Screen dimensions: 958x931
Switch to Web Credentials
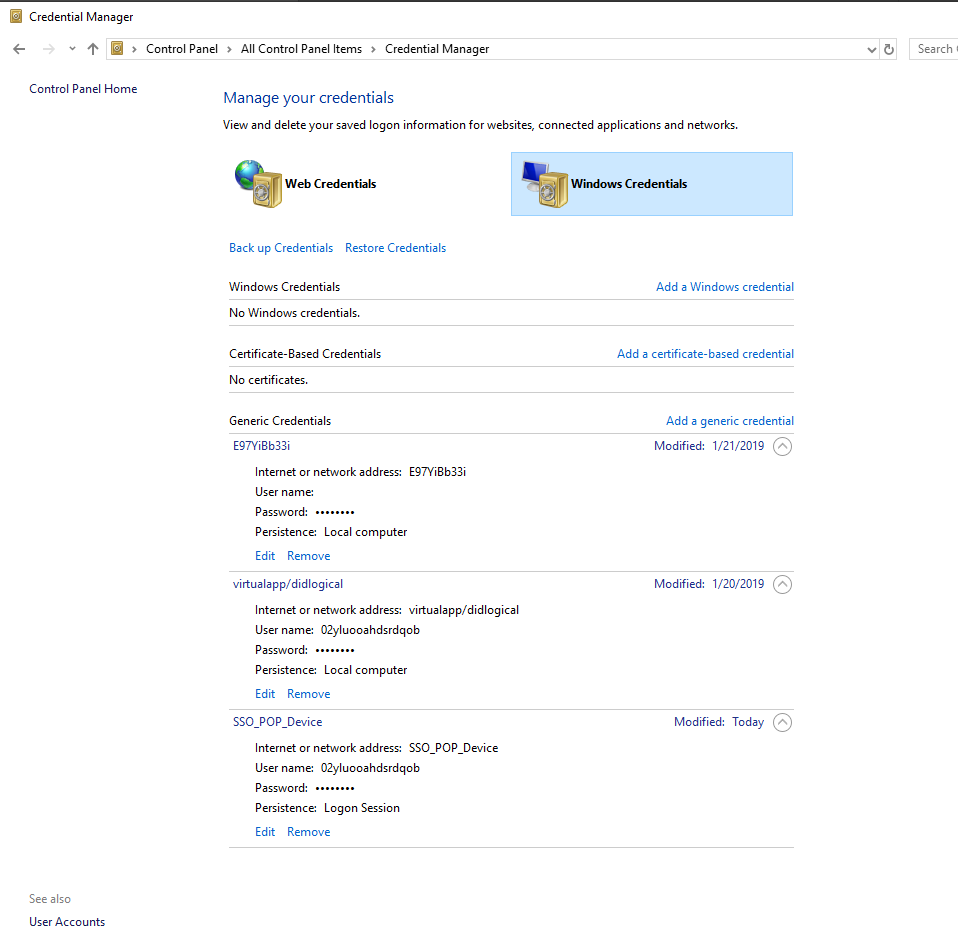pos(331,184)
